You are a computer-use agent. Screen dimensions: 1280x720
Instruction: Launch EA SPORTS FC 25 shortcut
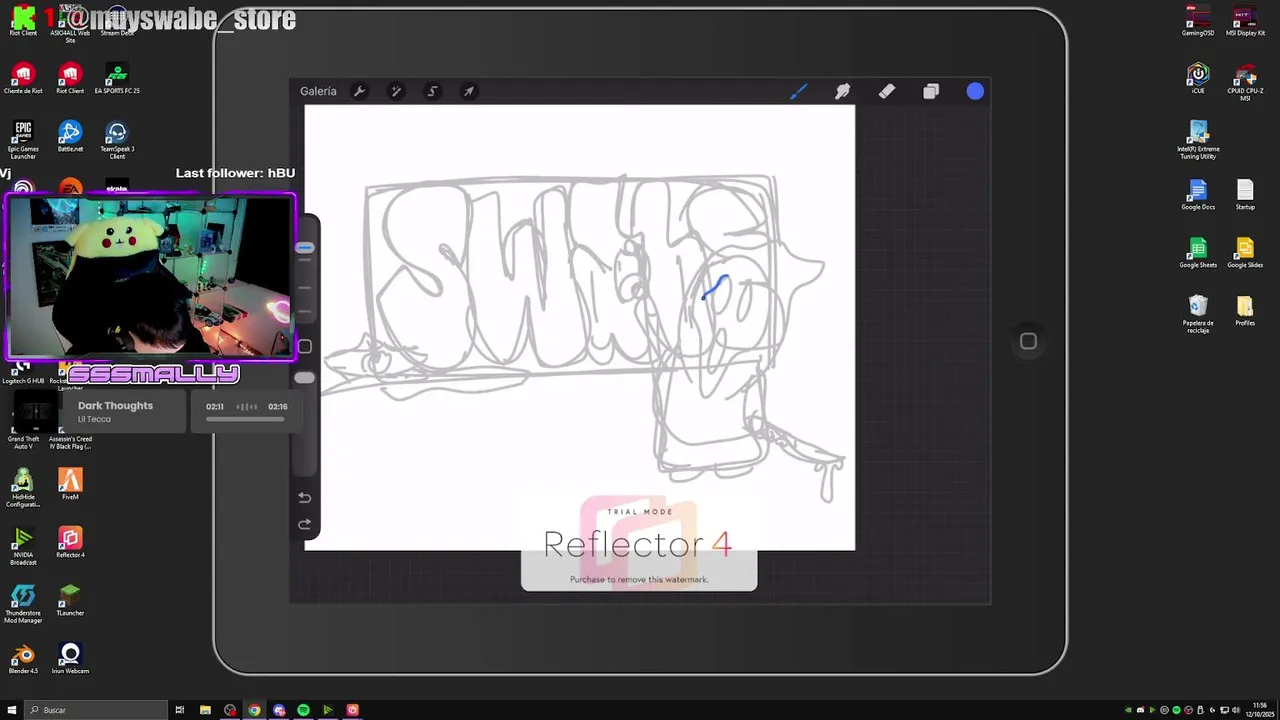(x=117, y=79)
